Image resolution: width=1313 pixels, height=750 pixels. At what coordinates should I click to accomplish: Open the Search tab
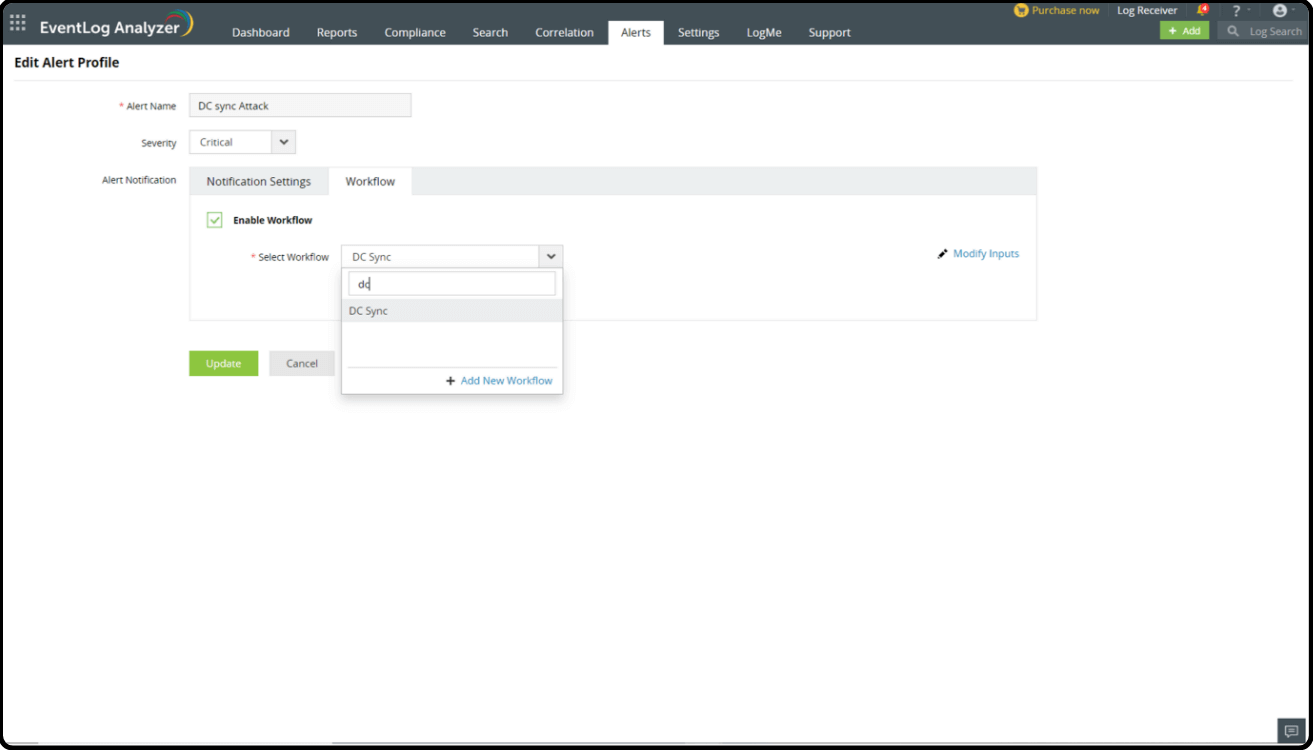tap(490, 32)
